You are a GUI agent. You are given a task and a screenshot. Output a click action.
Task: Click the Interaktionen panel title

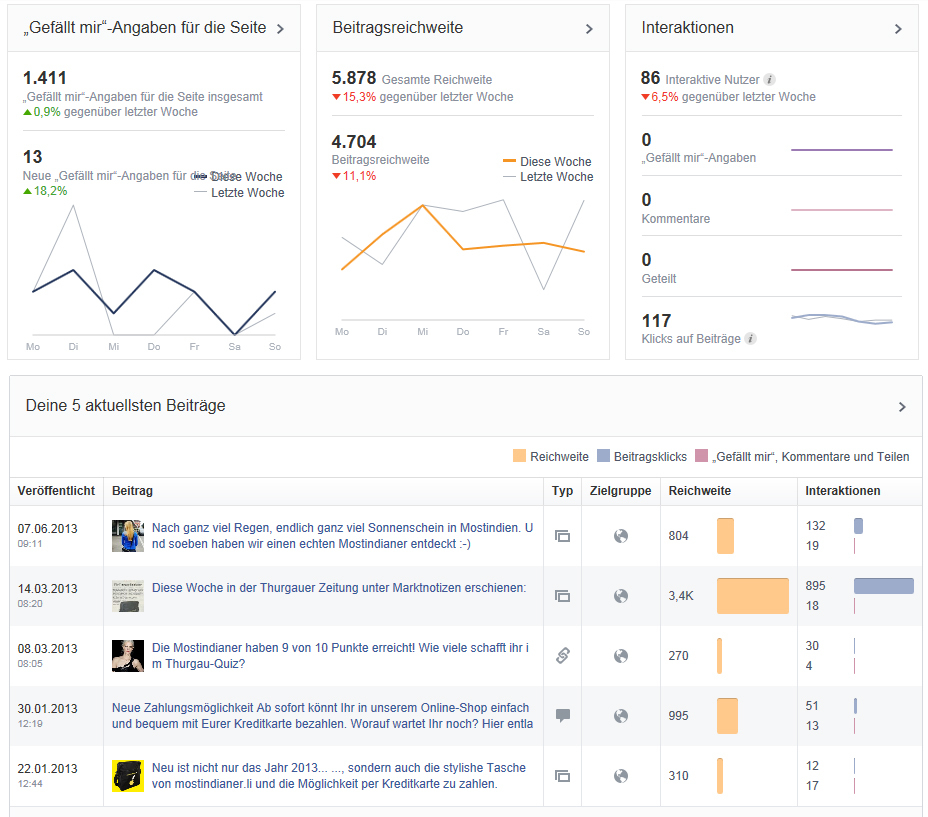click(687, 28)
